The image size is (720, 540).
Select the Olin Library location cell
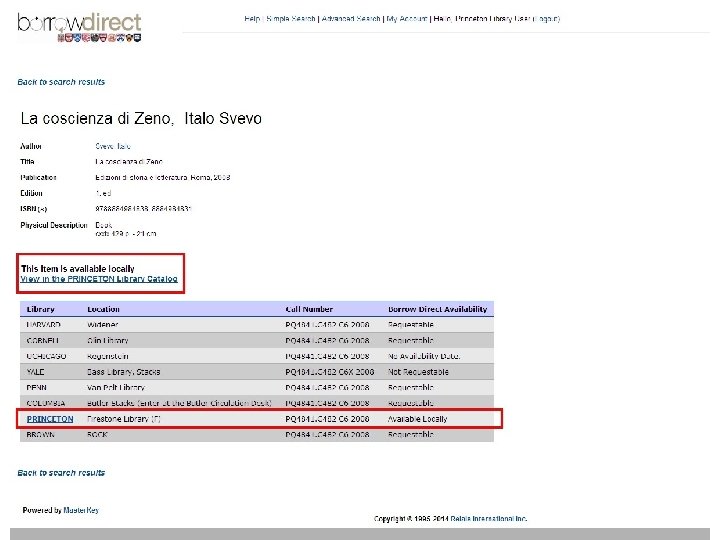(x=108, y=341)
